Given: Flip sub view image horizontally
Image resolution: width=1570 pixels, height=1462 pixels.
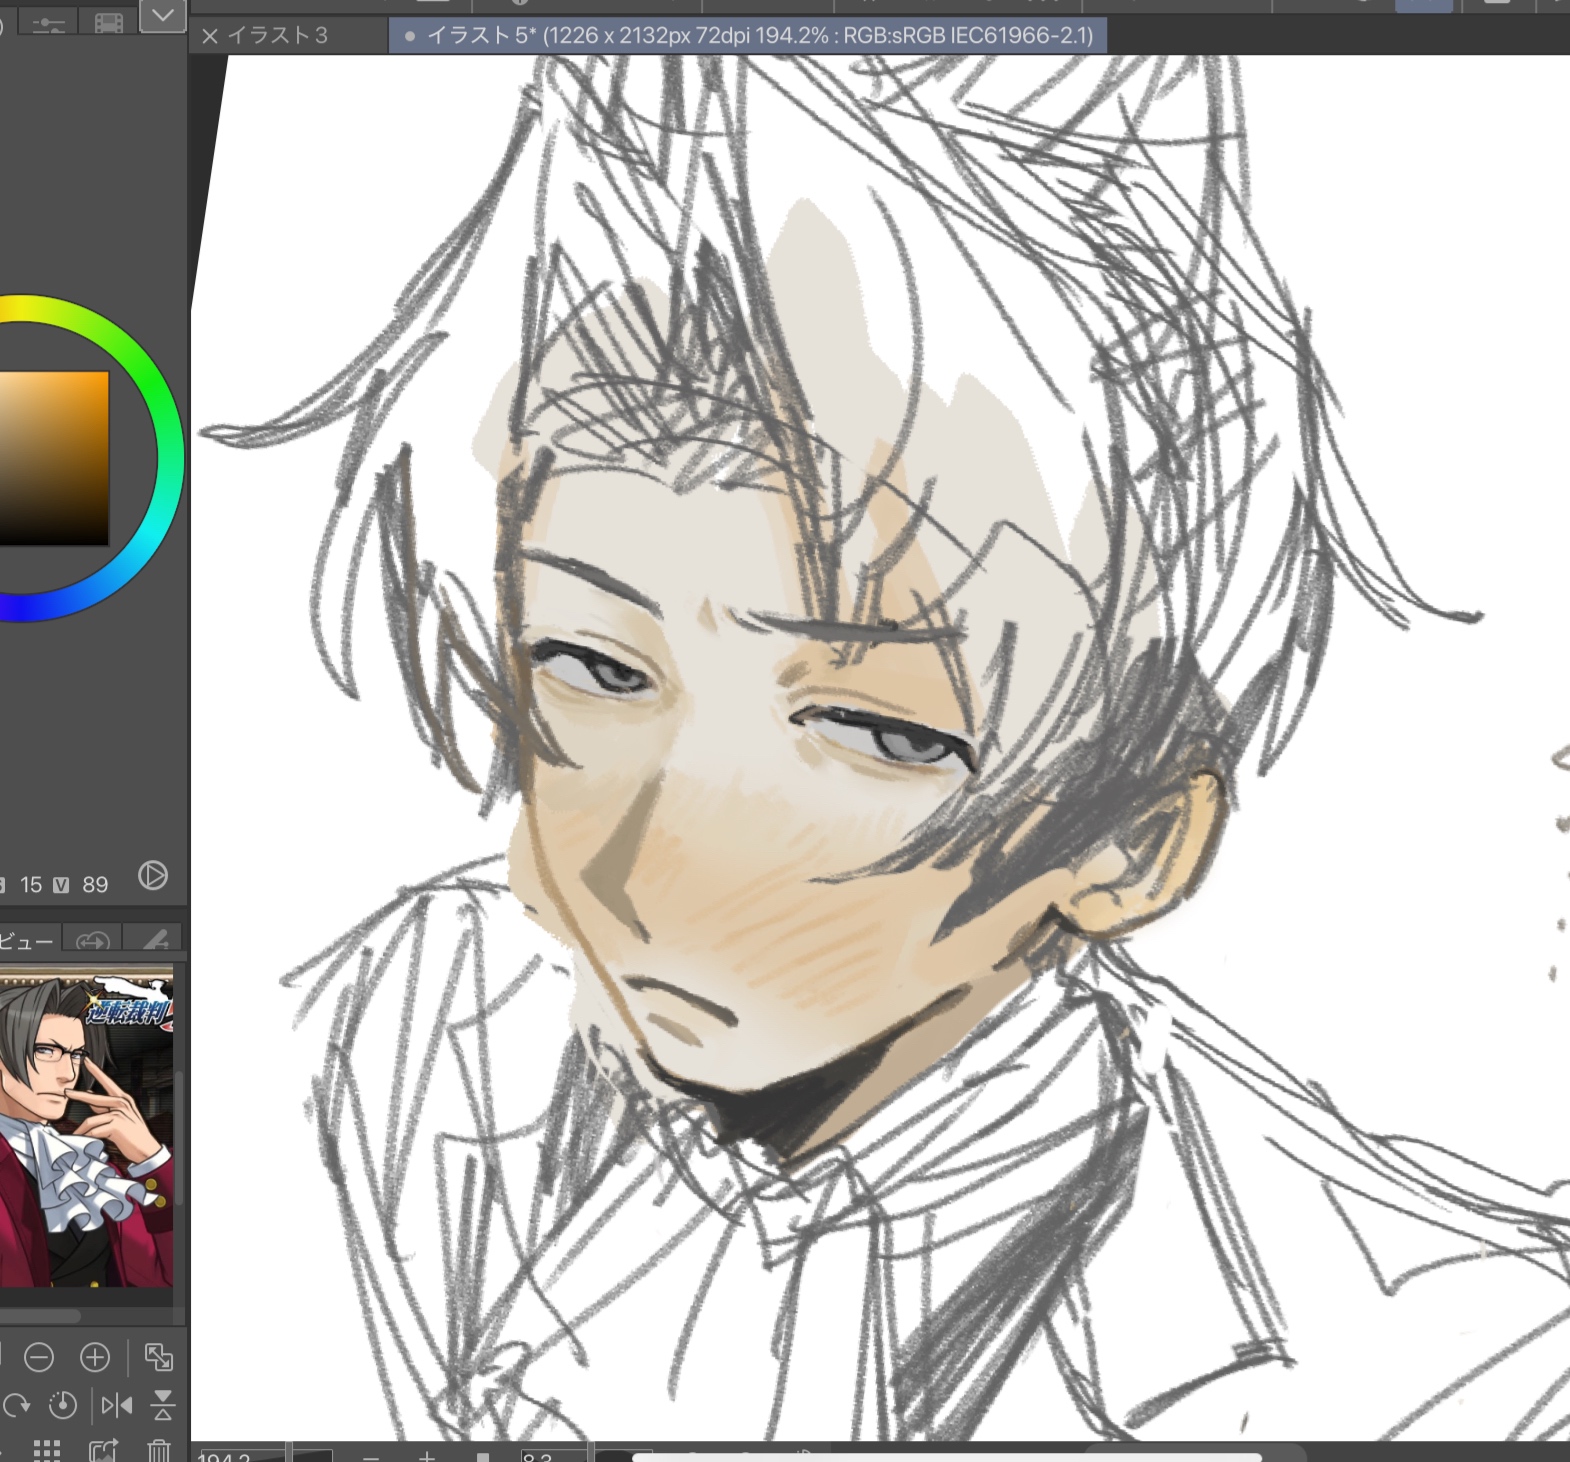Looking at the screenshot, I should point(116,1406).
